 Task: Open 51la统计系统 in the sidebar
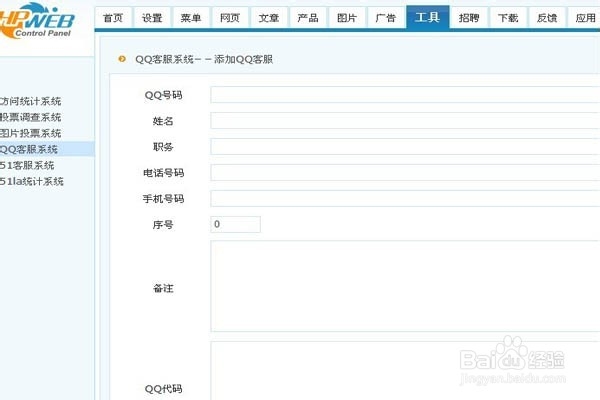32,181
